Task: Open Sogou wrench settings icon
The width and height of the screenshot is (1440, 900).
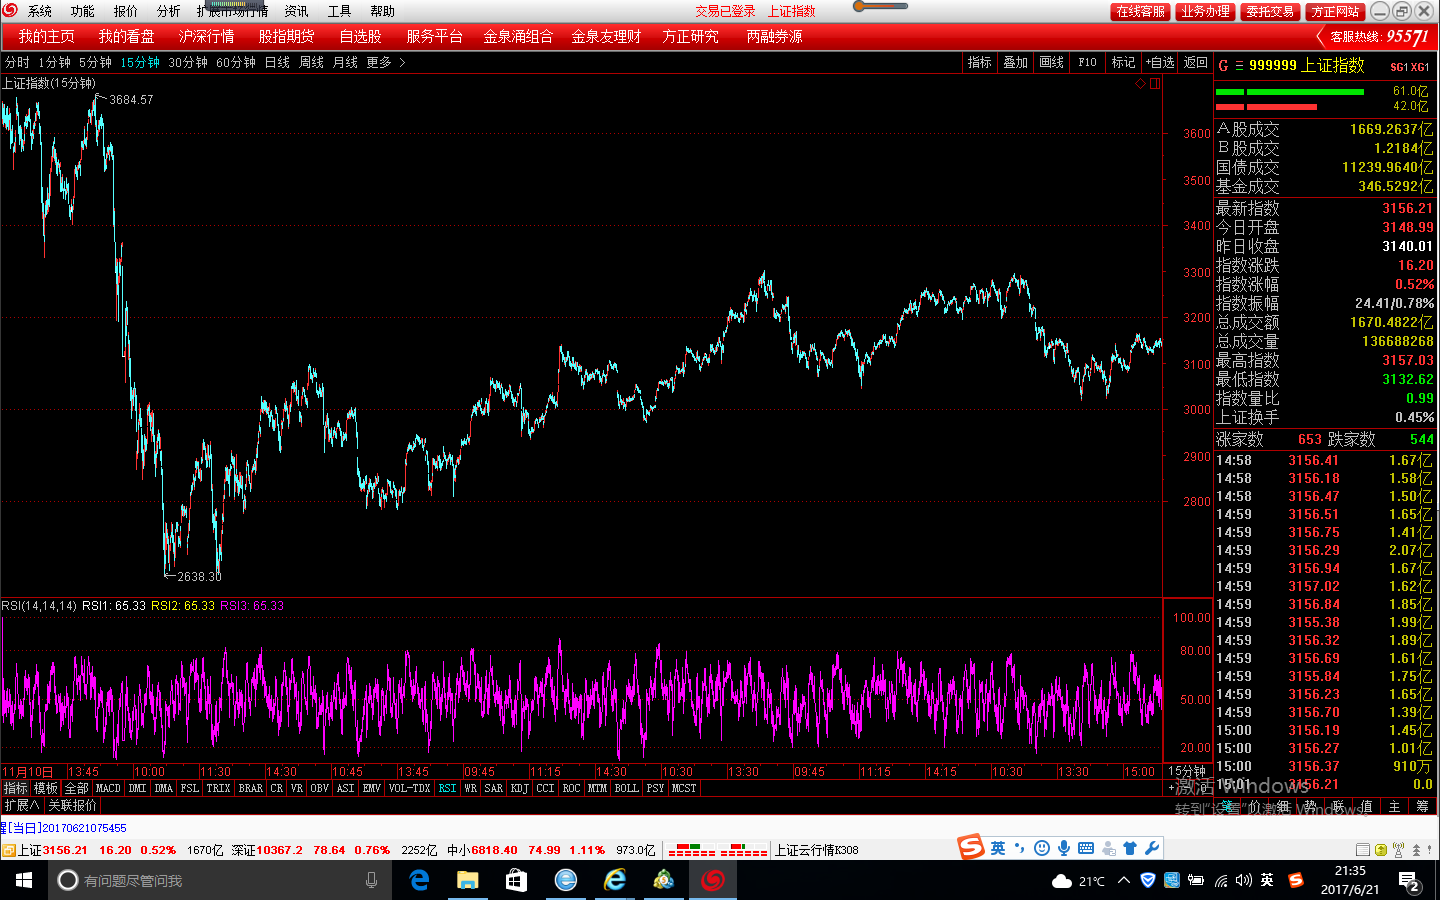Action: pyautogui.click(x=1152, y=848)
